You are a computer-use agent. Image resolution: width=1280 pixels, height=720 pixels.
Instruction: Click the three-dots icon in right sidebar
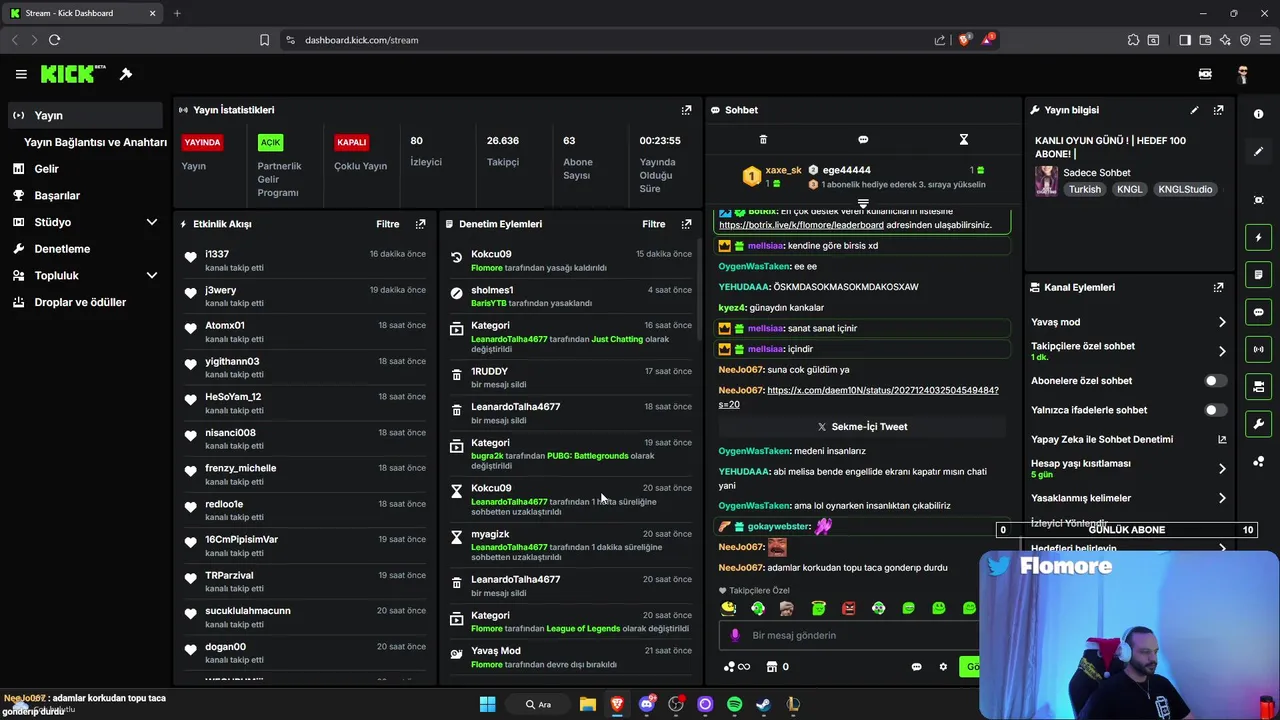[1258, 461]
